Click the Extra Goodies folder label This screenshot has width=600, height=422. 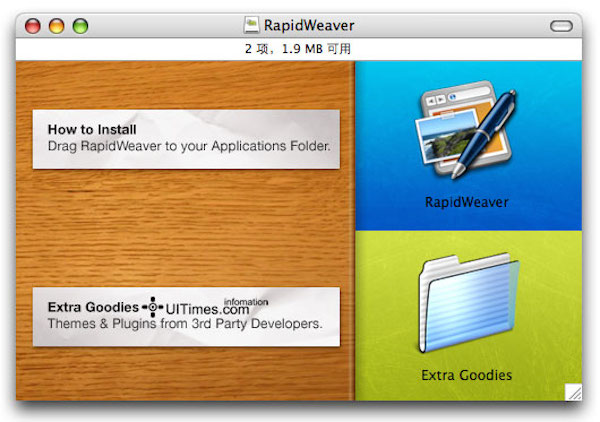(x=466, y=375)
